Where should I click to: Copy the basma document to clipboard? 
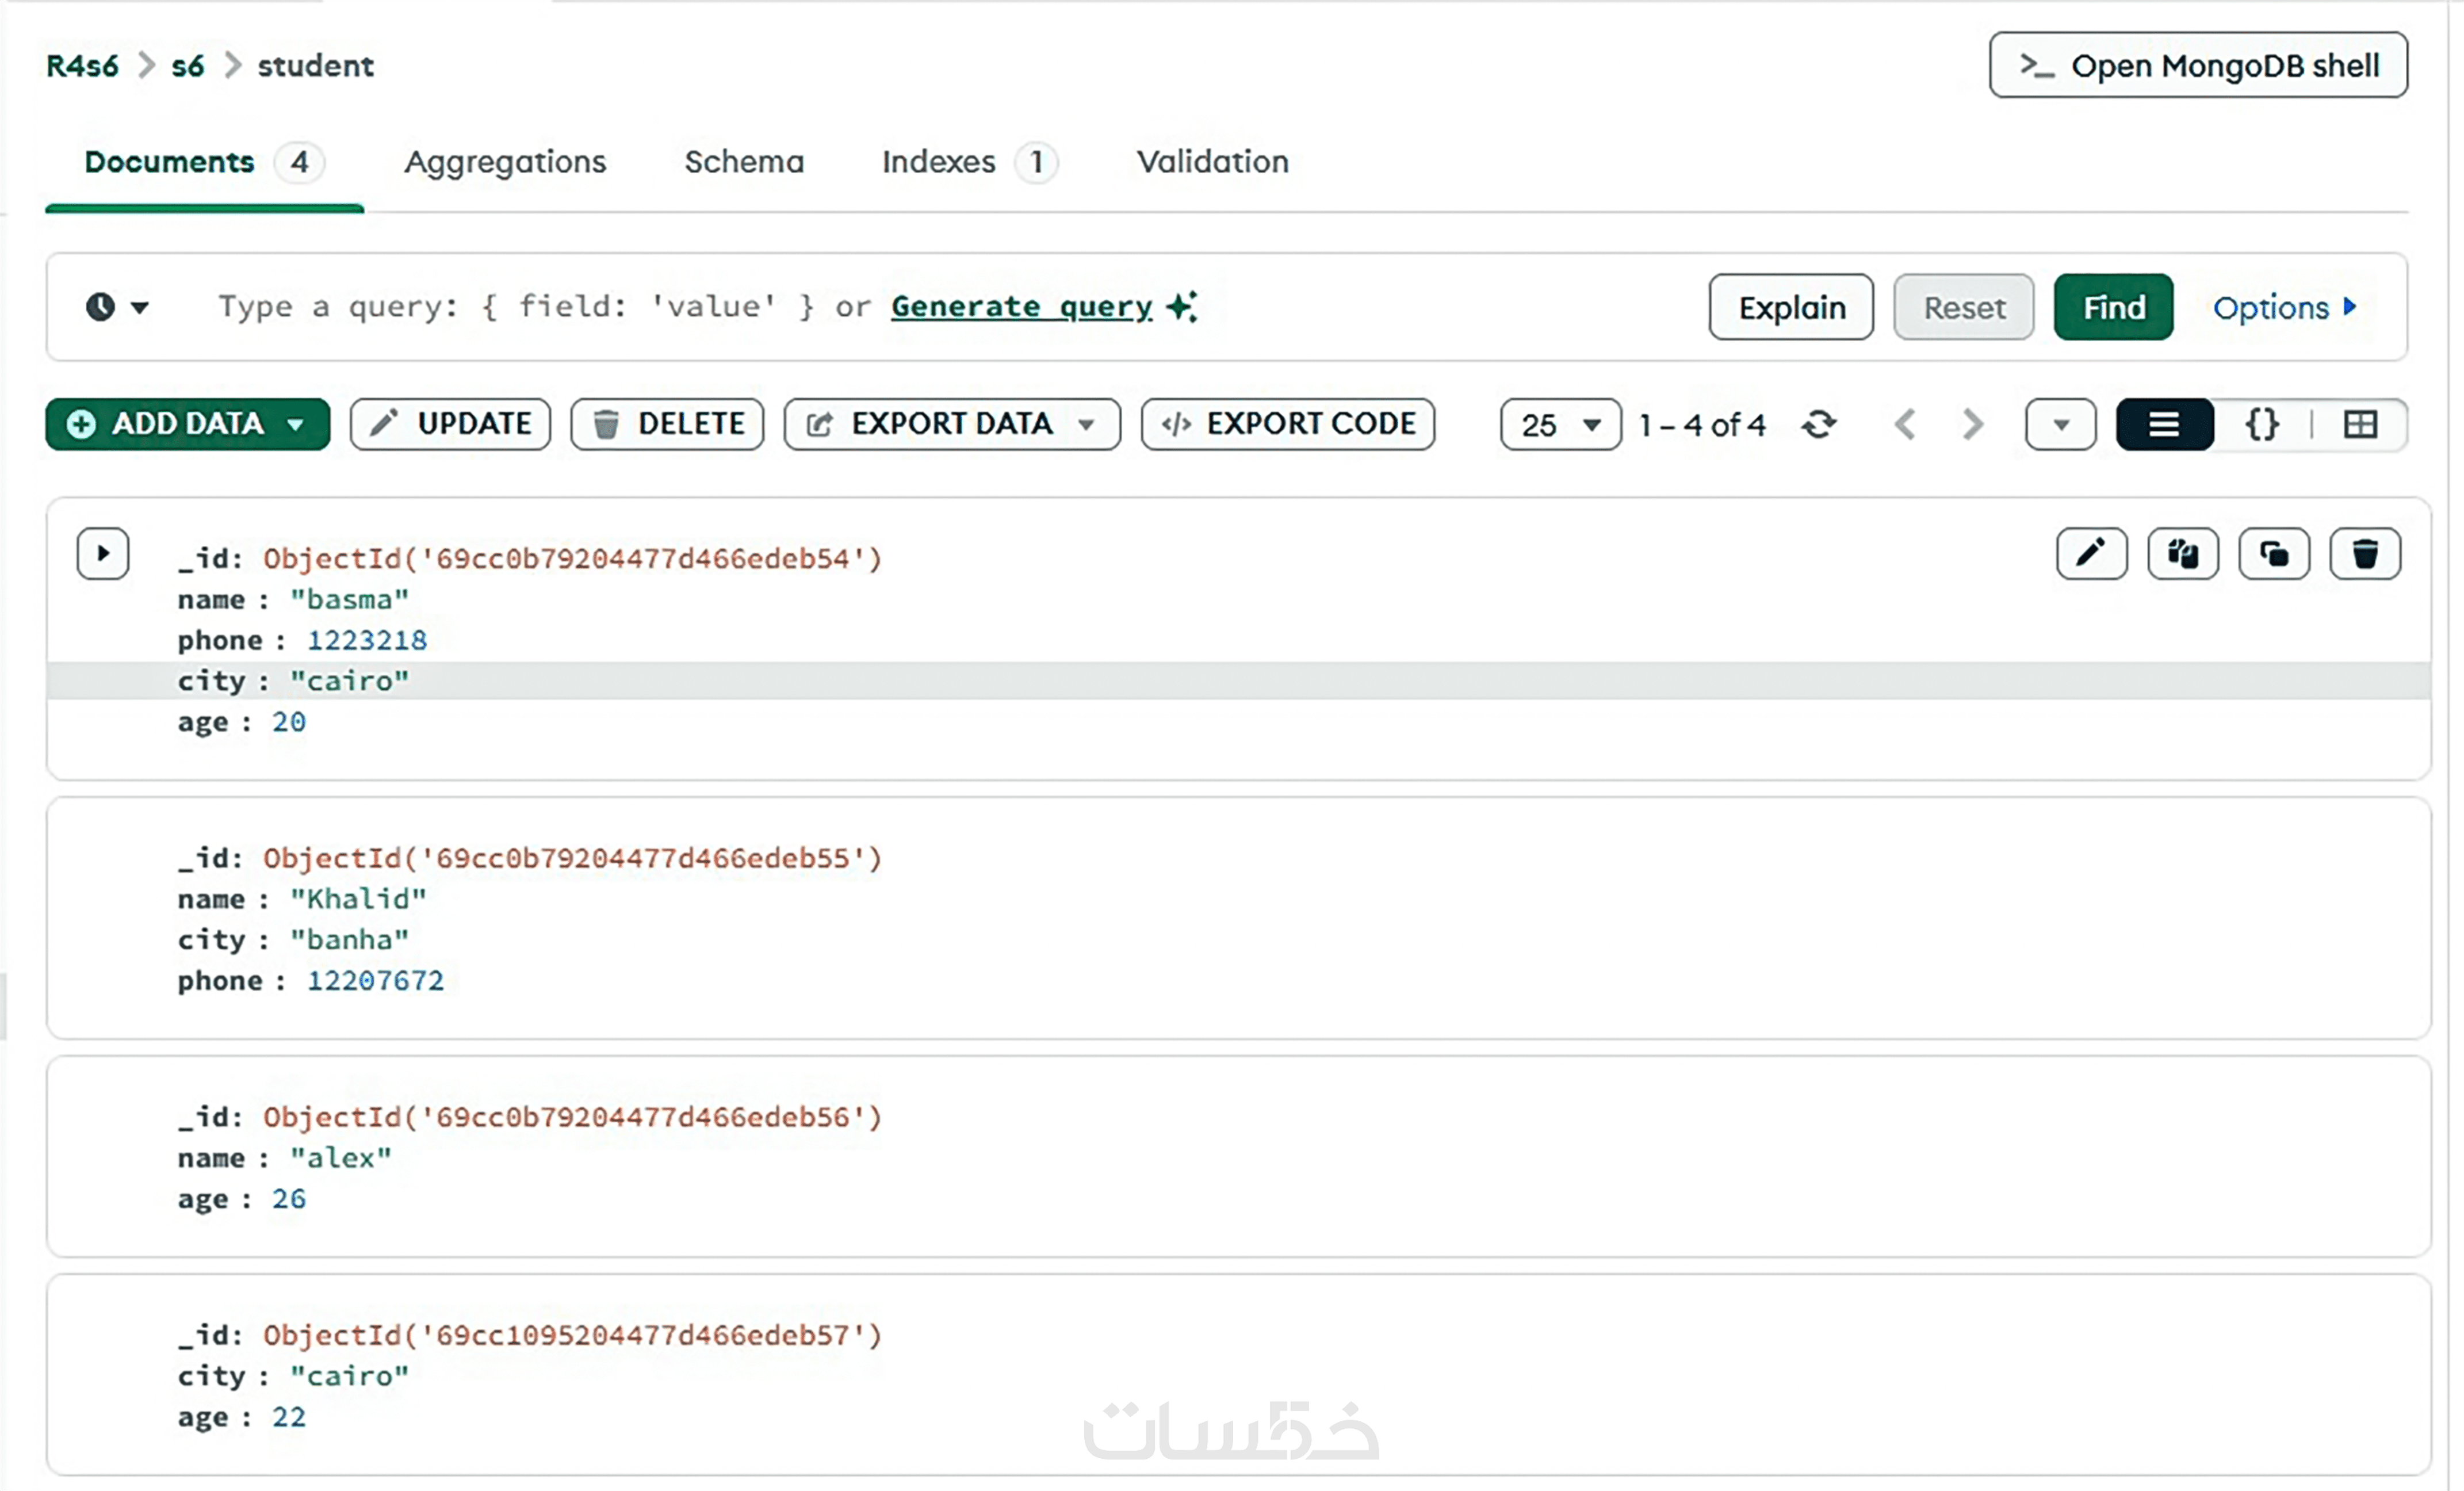pos(2182,554)
